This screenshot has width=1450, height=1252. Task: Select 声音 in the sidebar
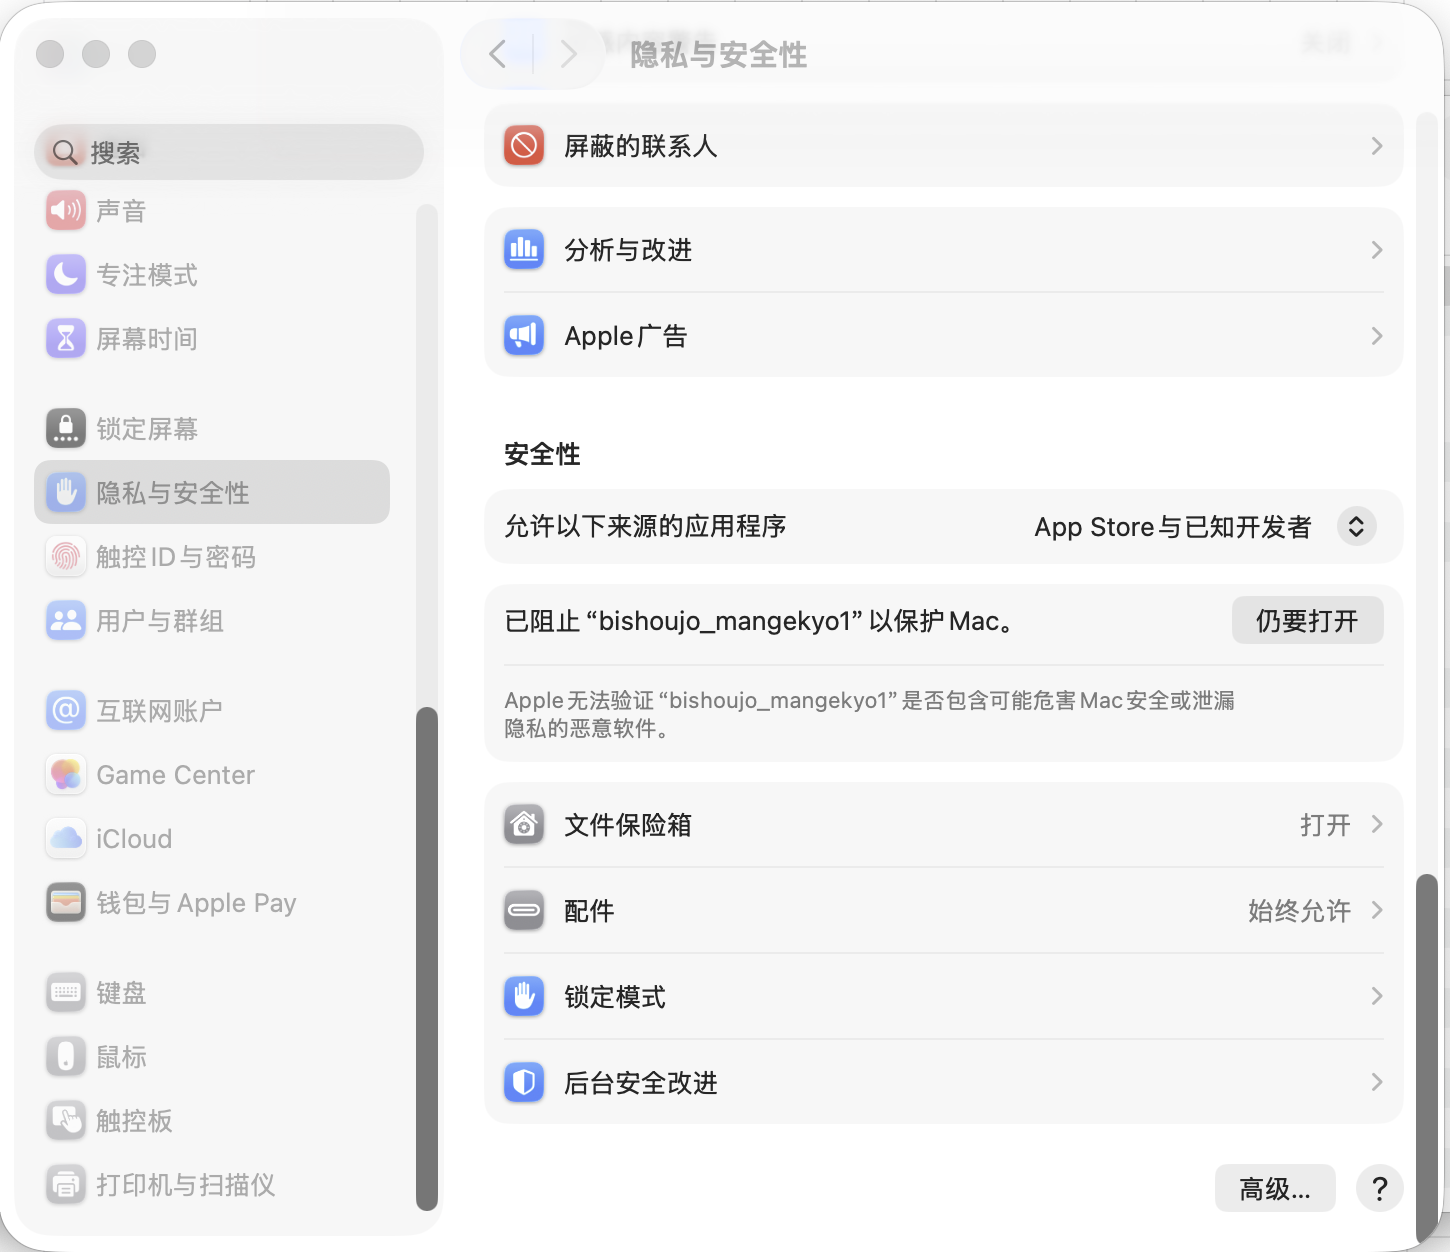(121, 211)
